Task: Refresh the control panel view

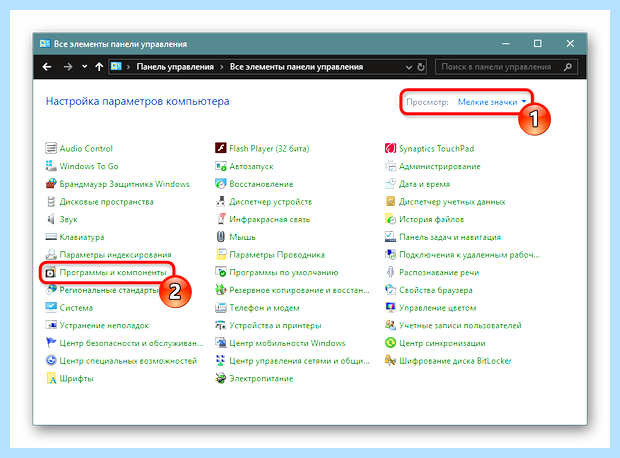Action: click(x=421, y=67)
